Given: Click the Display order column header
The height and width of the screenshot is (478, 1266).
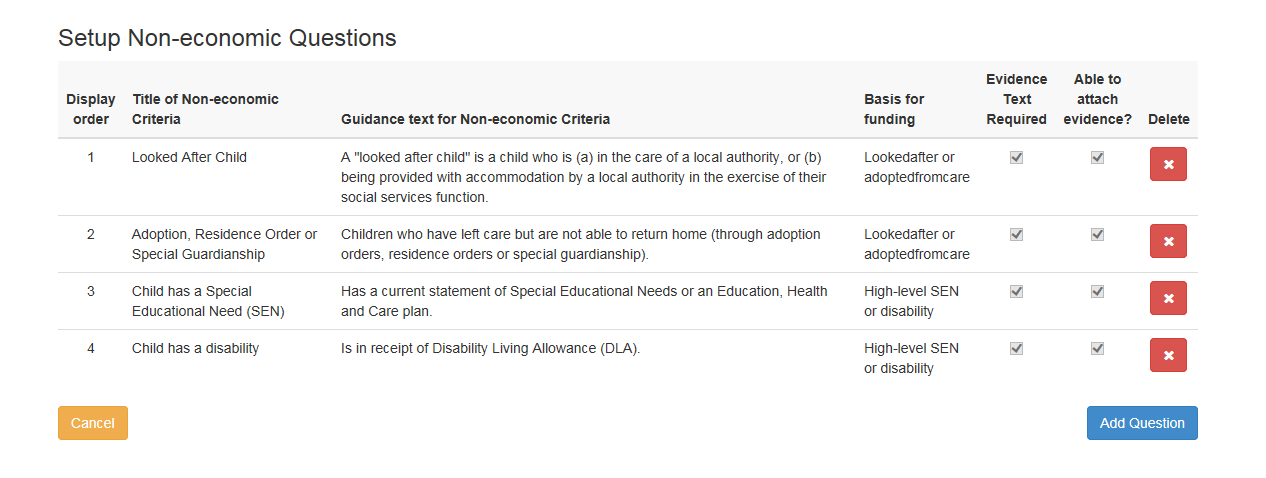Looking at the screenshot, I should click(91, 109).
